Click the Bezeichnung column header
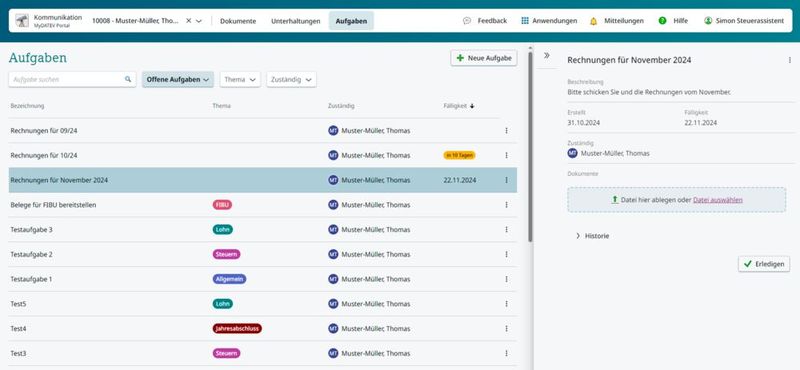The image size is (800, 370). point(27,106)
